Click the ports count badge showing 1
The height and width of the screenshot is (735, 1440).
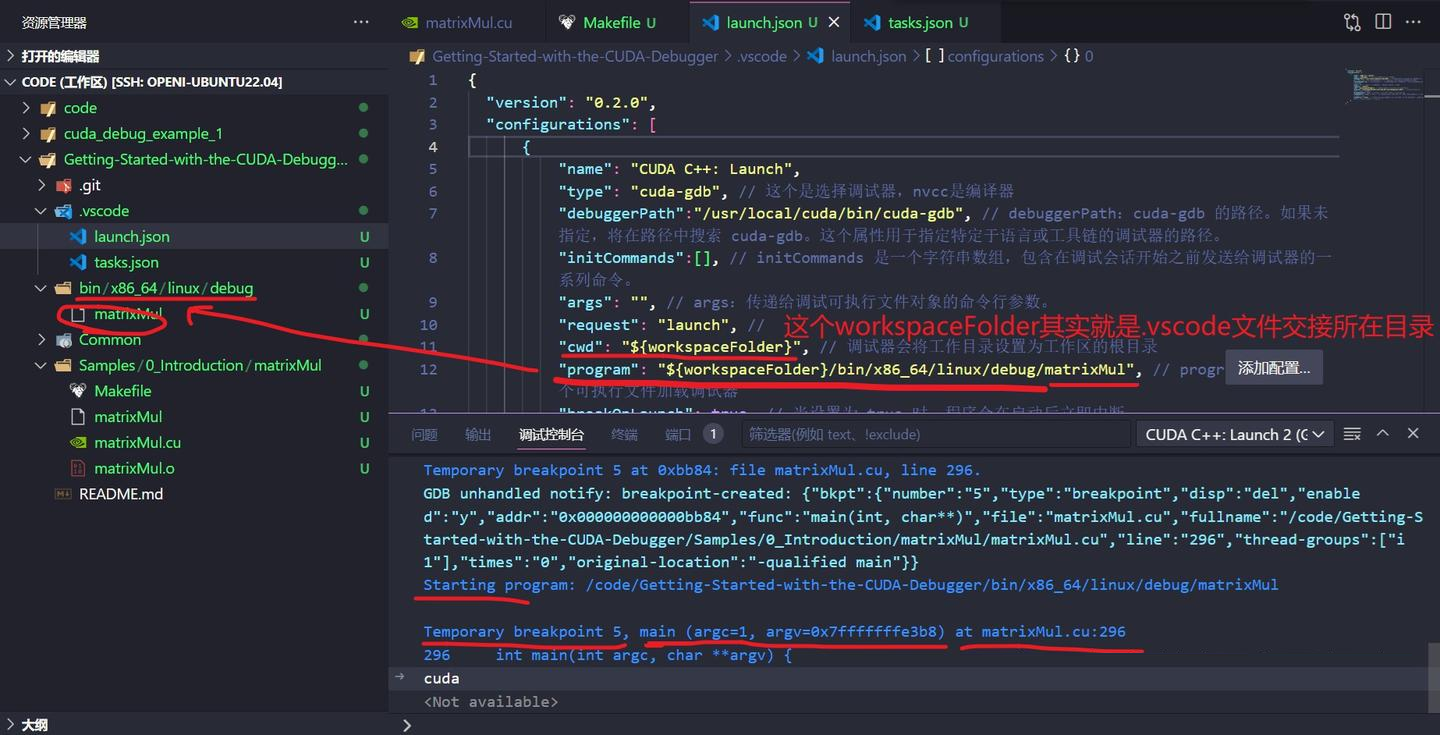click(x=712, y=434)
